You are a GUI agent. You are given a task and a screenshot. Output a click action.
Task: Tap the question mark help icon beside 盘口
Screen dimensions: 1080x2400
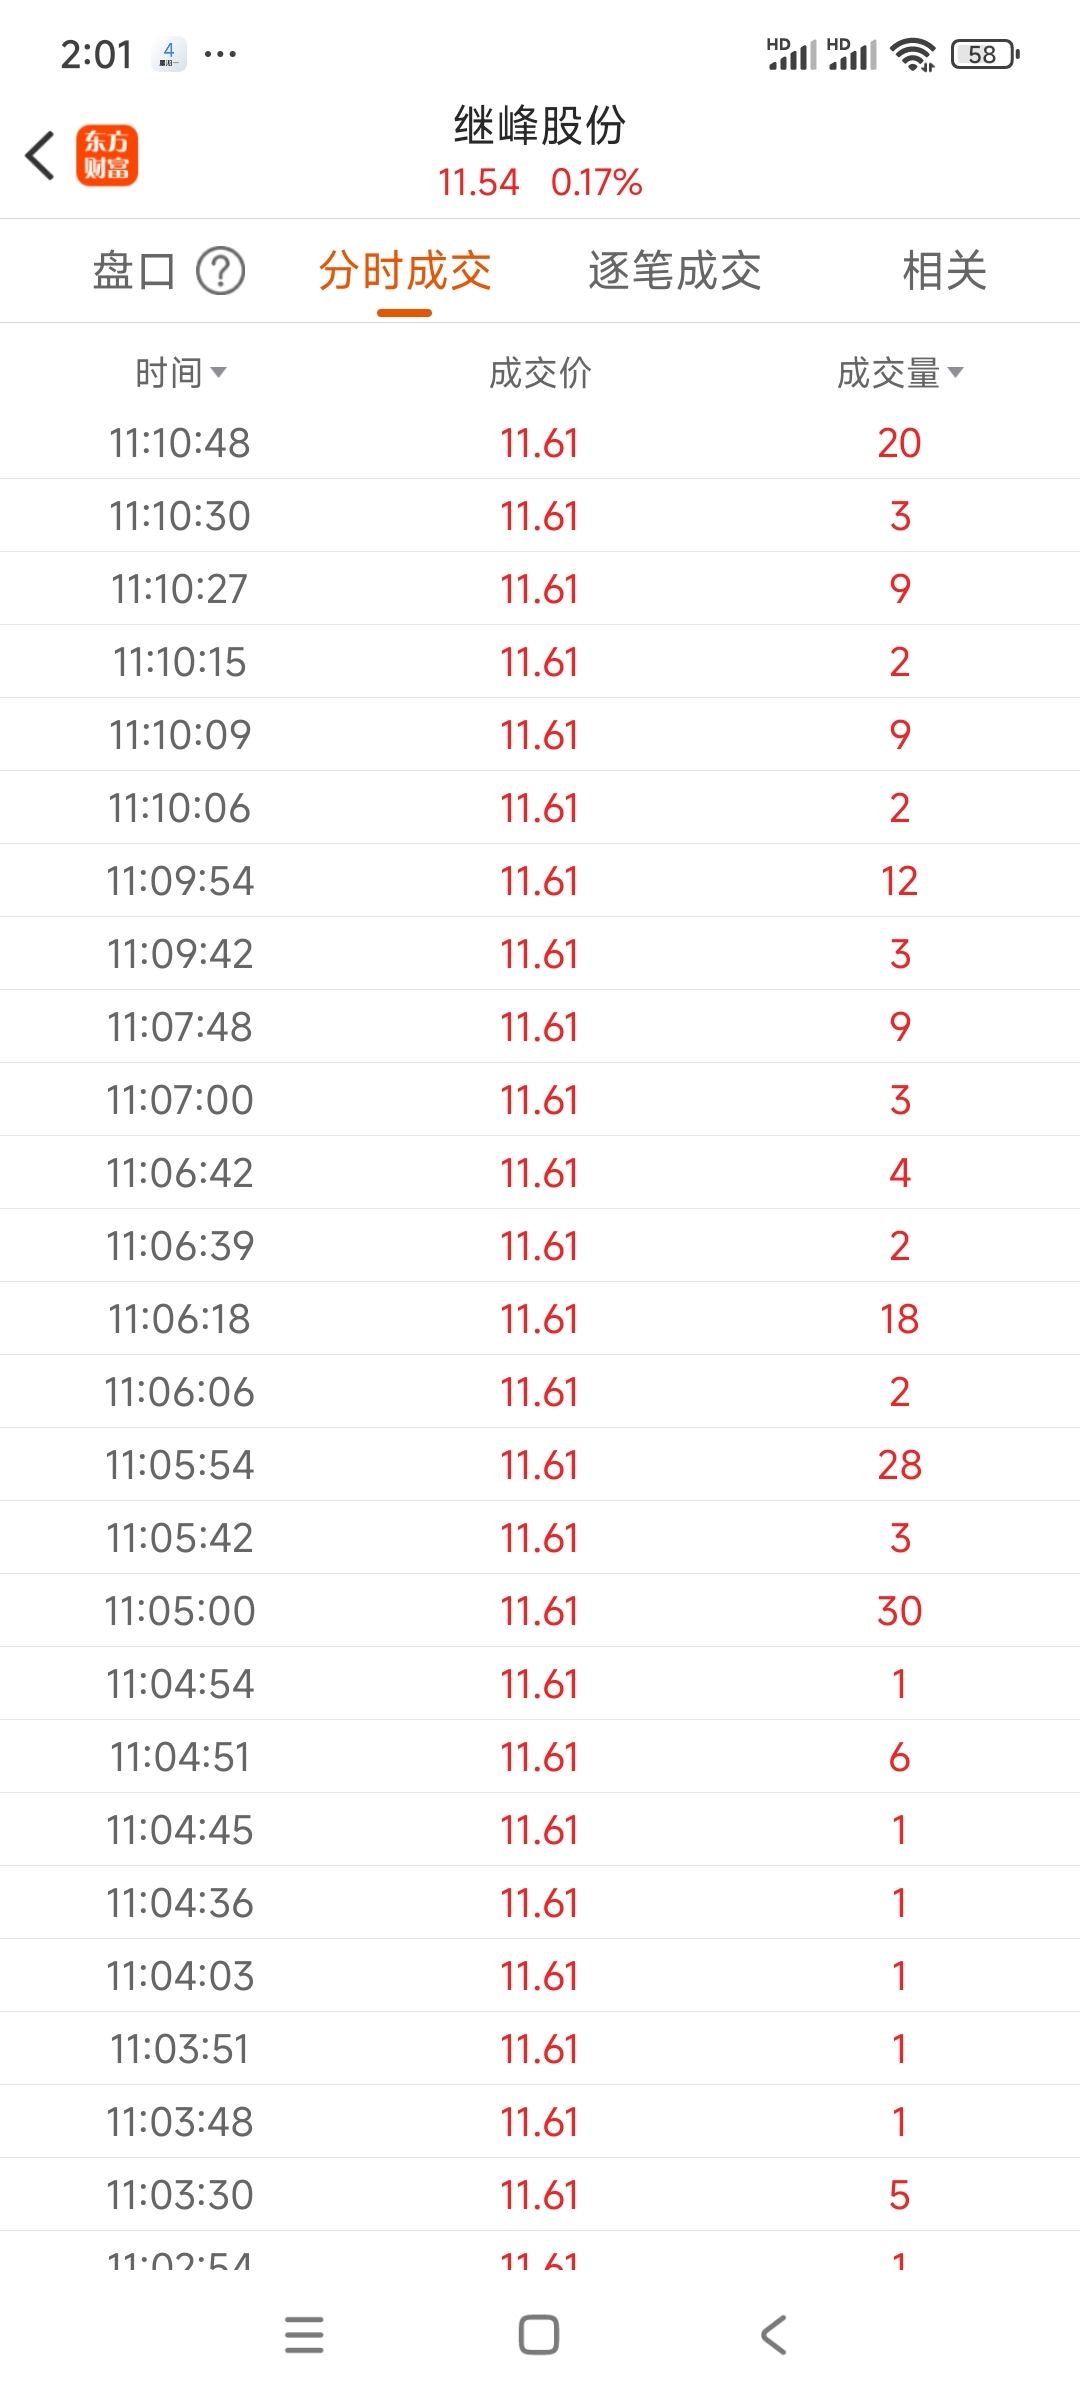tap(220, 271)
